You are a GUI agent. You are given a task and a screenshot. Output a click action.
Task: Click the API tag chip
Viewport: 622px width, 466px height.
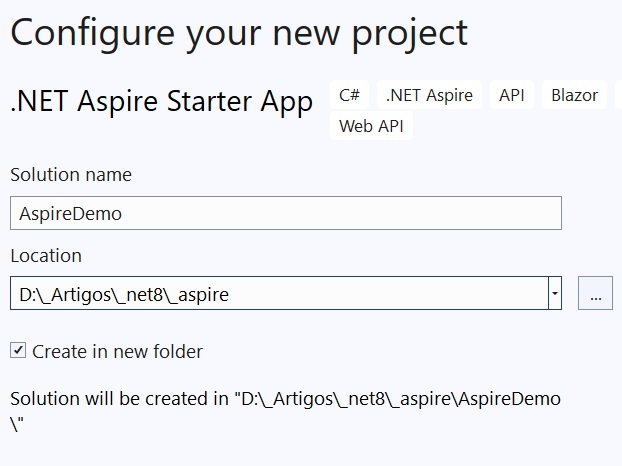click(512, 95)
